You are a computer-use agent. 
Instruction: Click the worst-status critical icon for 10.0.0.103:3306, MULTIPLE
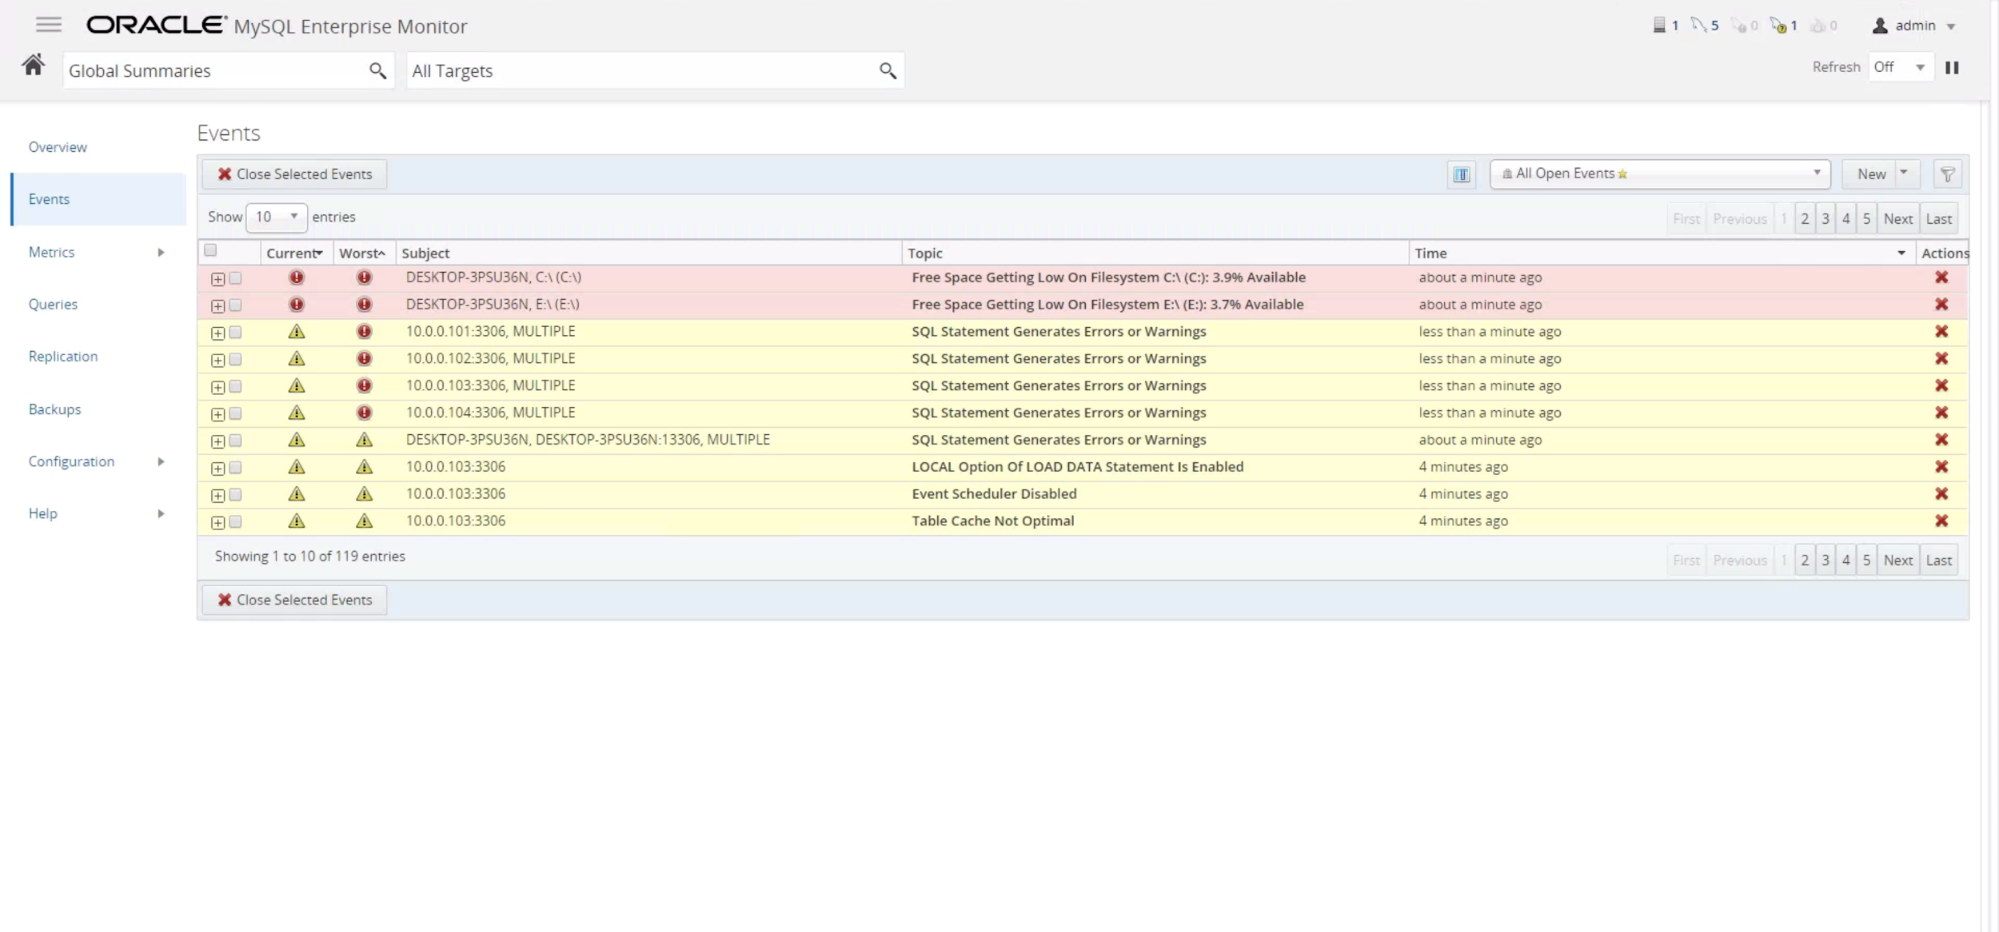pyautogui.click(x=364, y=386)
